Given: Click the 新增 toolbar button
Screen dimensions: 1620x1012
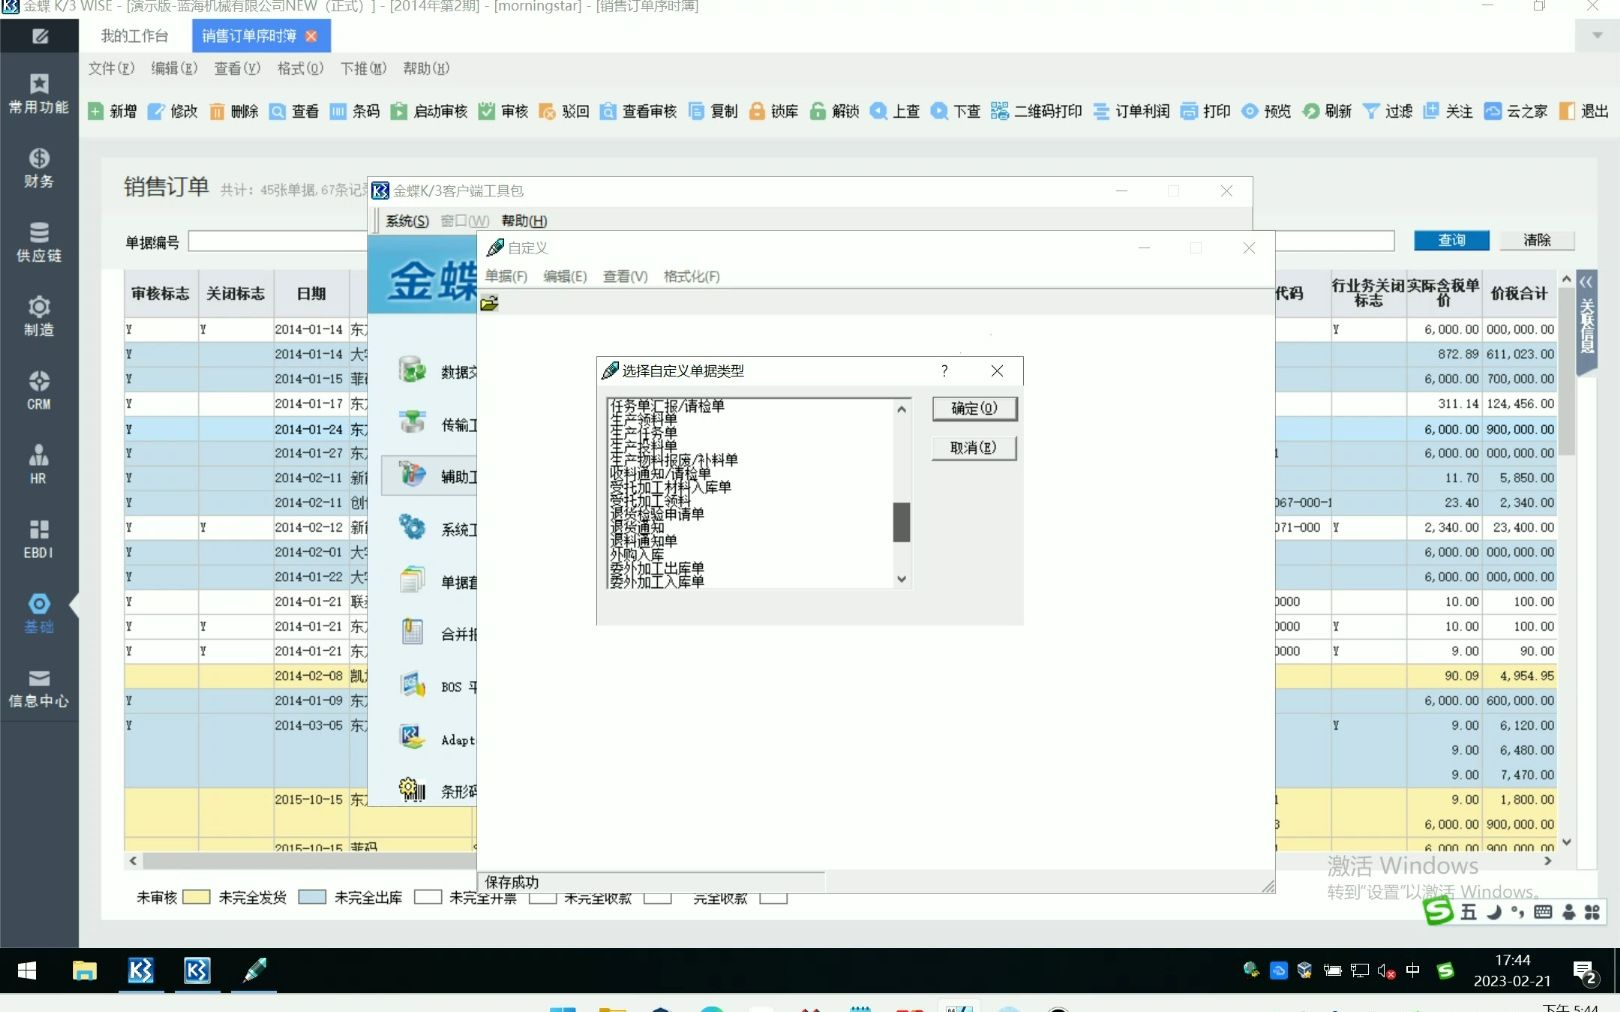Looking at the screenshot, I should 112,111.
